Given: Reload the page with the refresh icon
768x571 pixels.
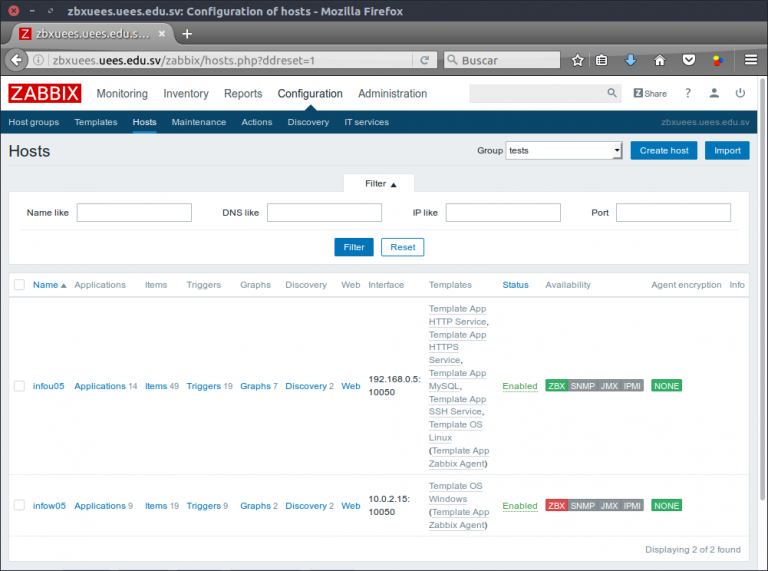Looking at the screenshot, I should 425,60.
